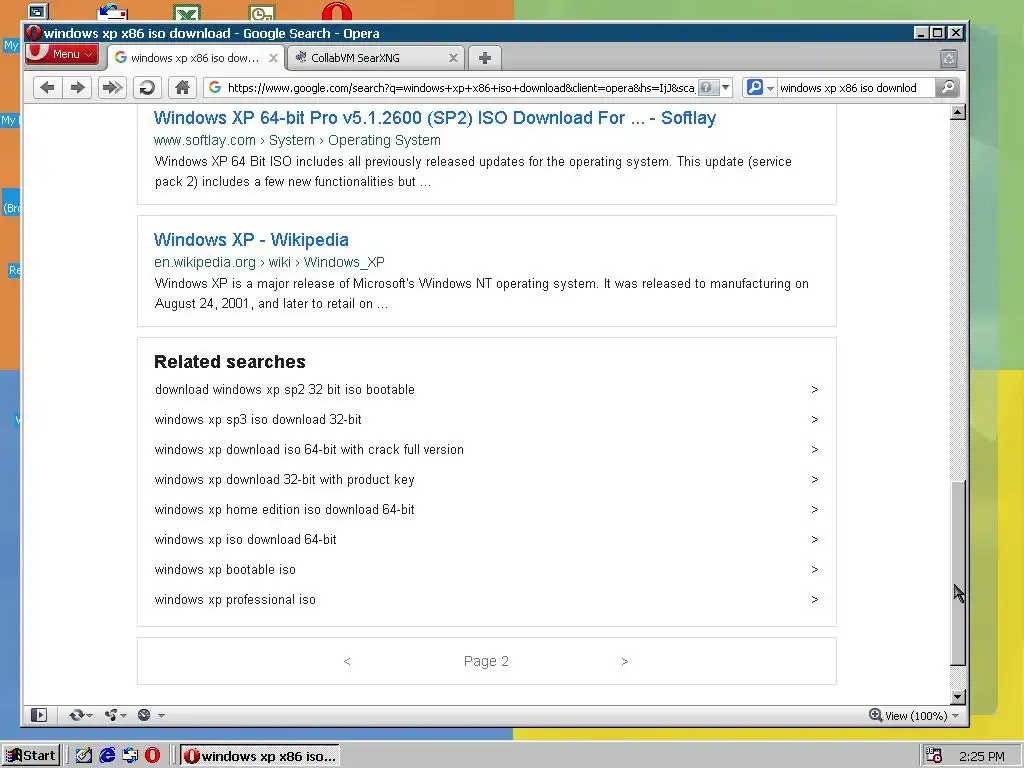Toggle the Opera side panel button
Image resolution: width=1024 pixels, height=768 pixels.
point(39,715)
